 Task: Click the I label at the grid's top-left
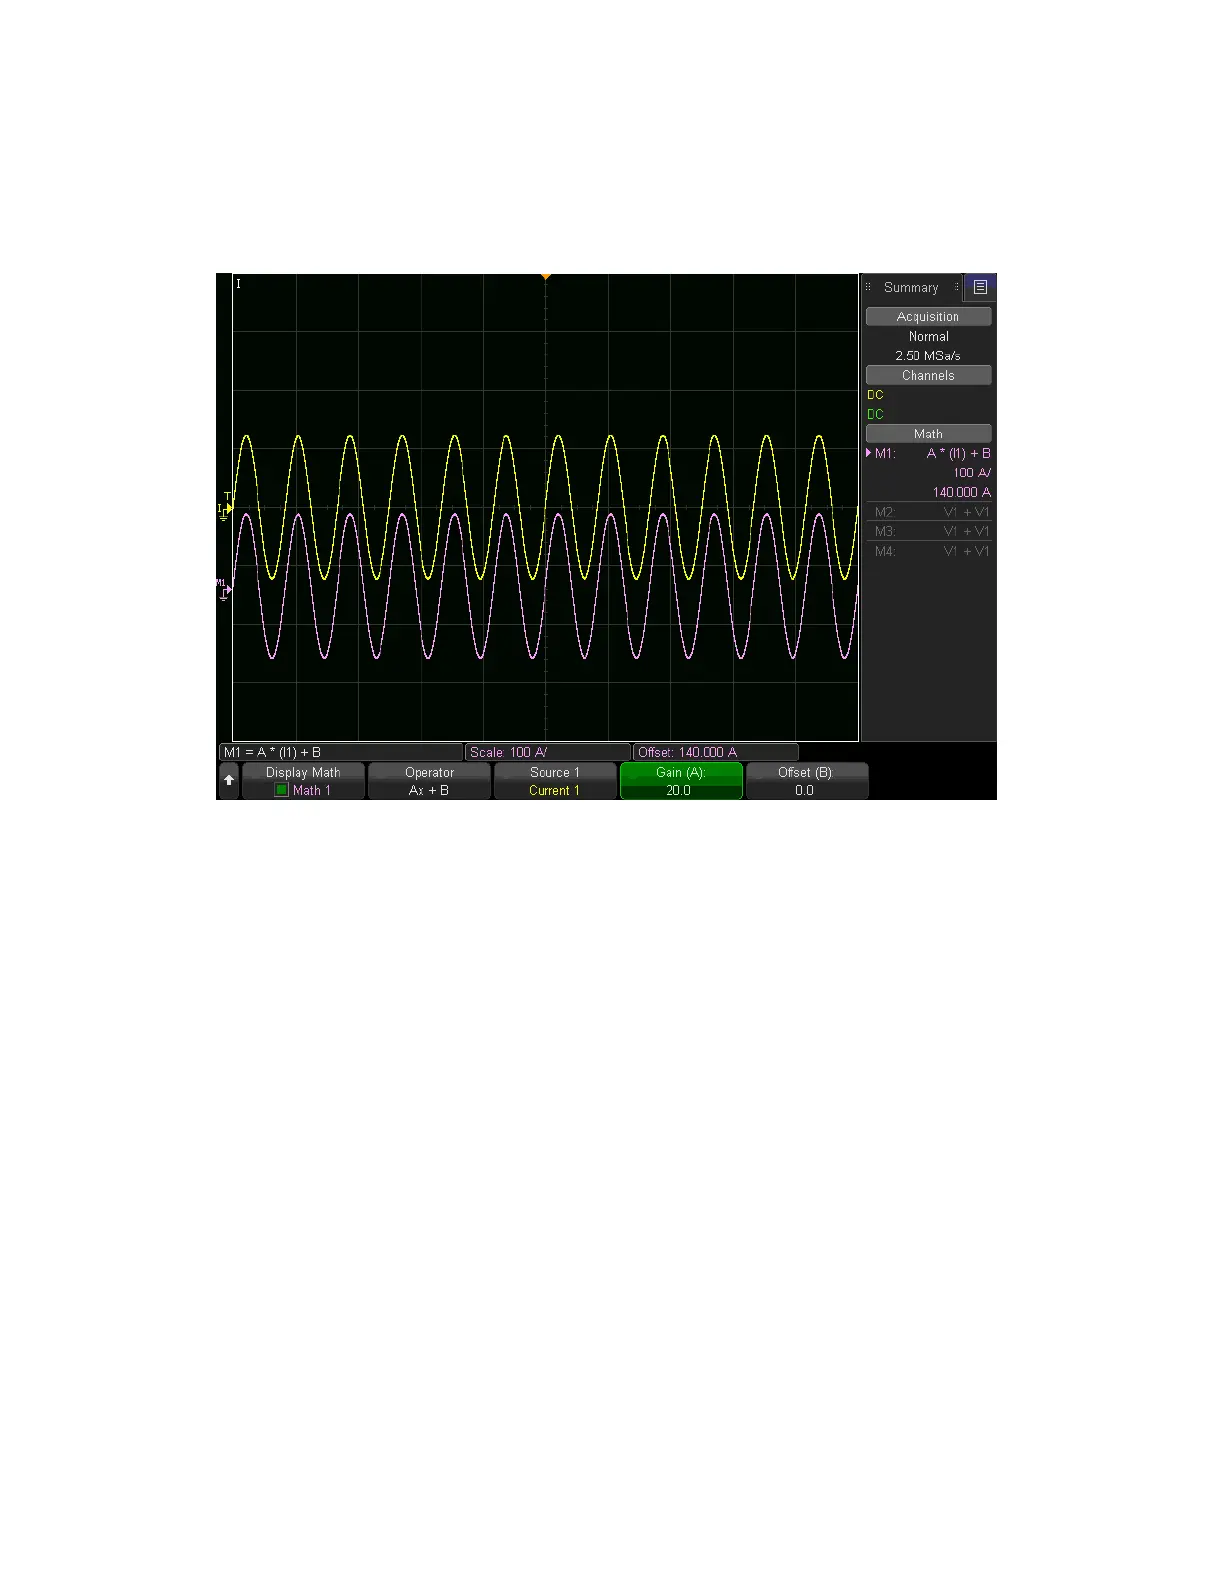[238, 284]
